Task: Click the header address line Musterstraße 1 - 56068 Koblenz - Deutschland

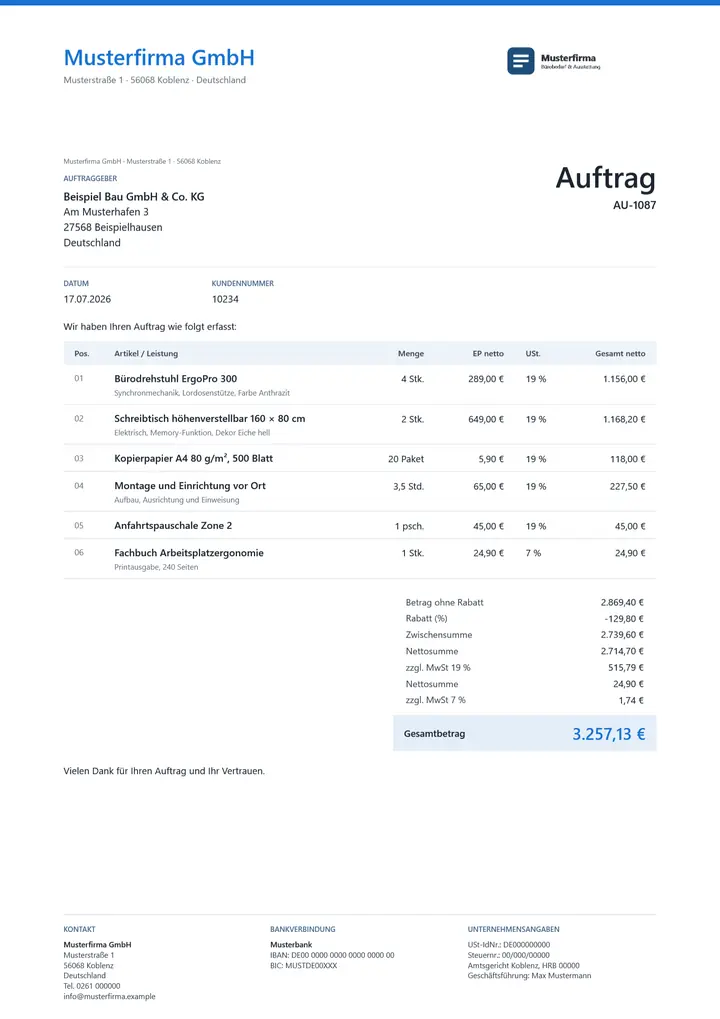Action: tap(155, 80)
